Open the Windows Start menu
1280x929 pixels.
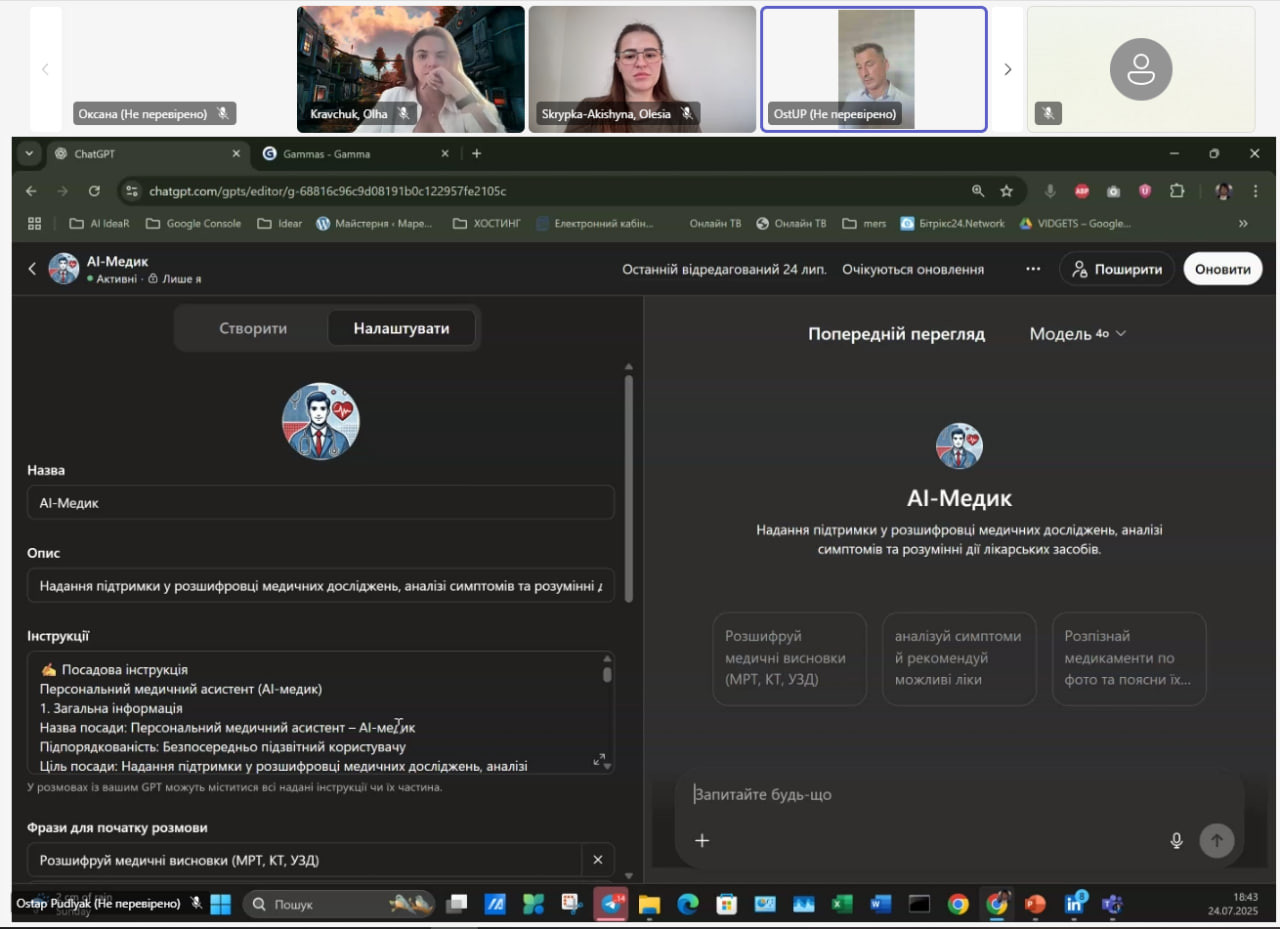(220, 904)
